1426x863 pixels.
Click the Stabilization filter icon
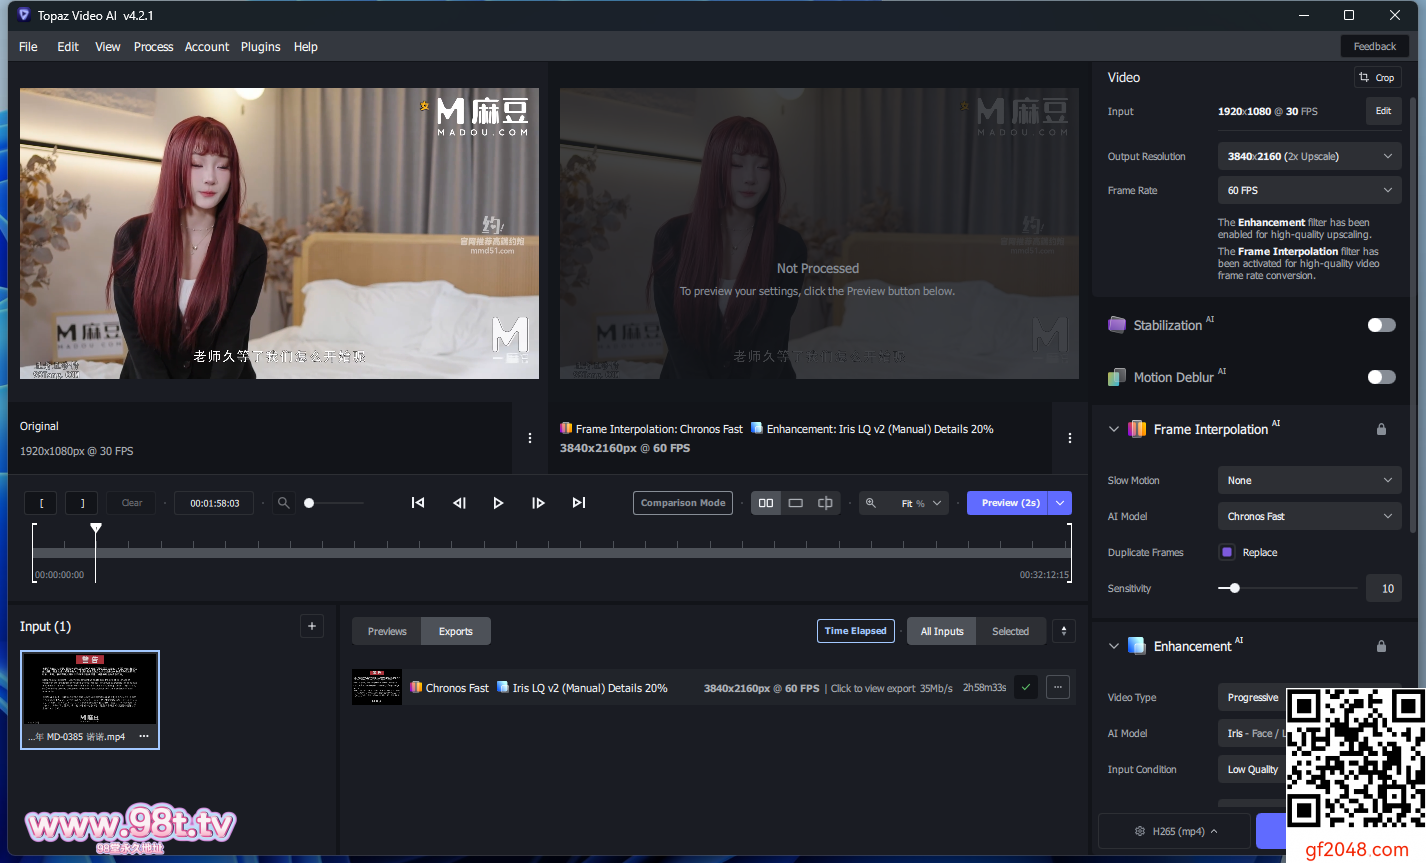pyautogui.click(x=1117, y=325)
